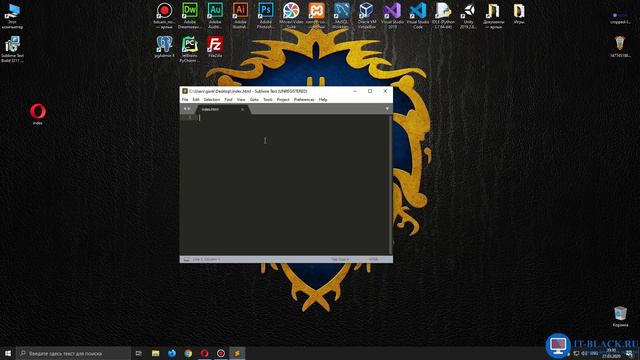Select the Visual Studio Code desktop icon
Image resolution: width=640 pixels, height=360 pixels.
[x=418, y=16]
